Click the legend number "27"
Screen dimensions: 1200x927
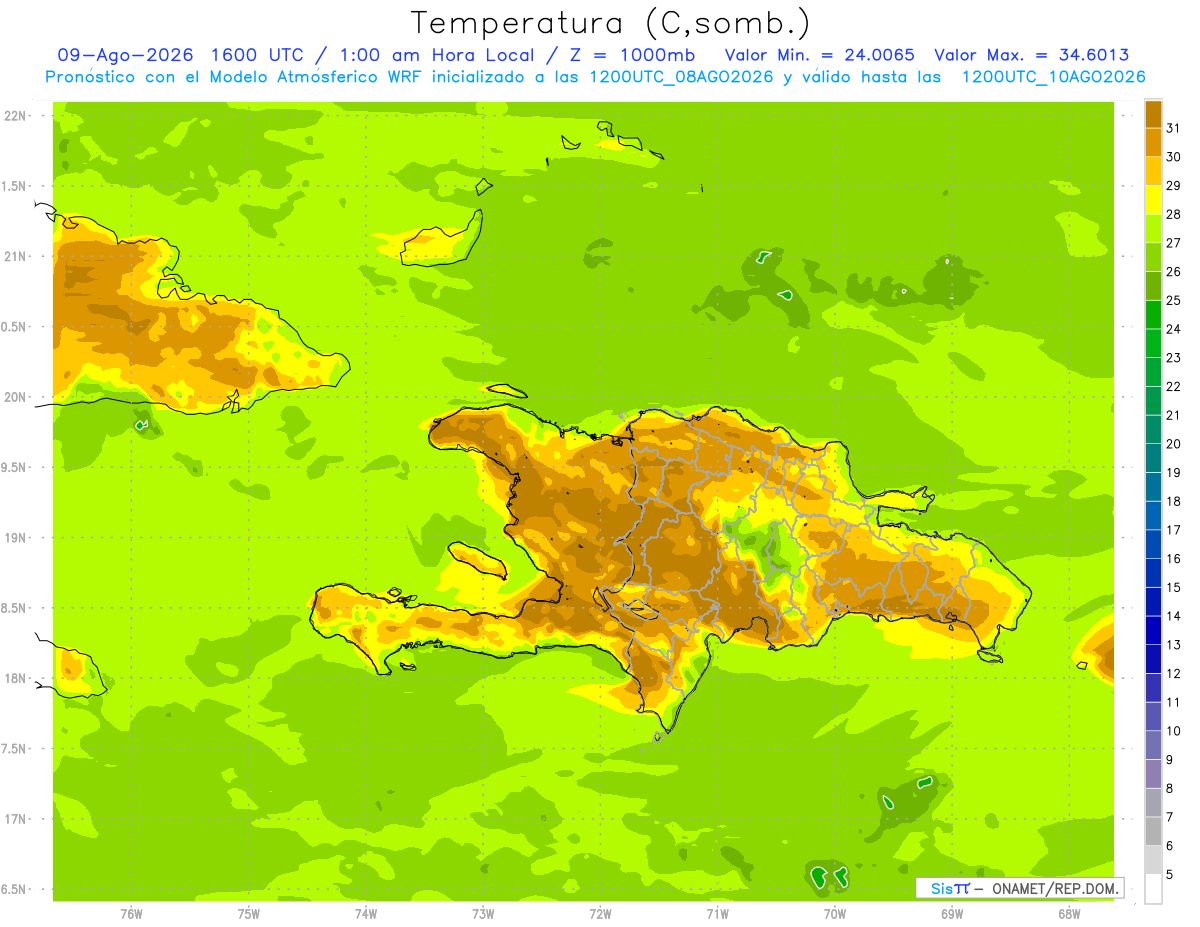point(1173,243)
